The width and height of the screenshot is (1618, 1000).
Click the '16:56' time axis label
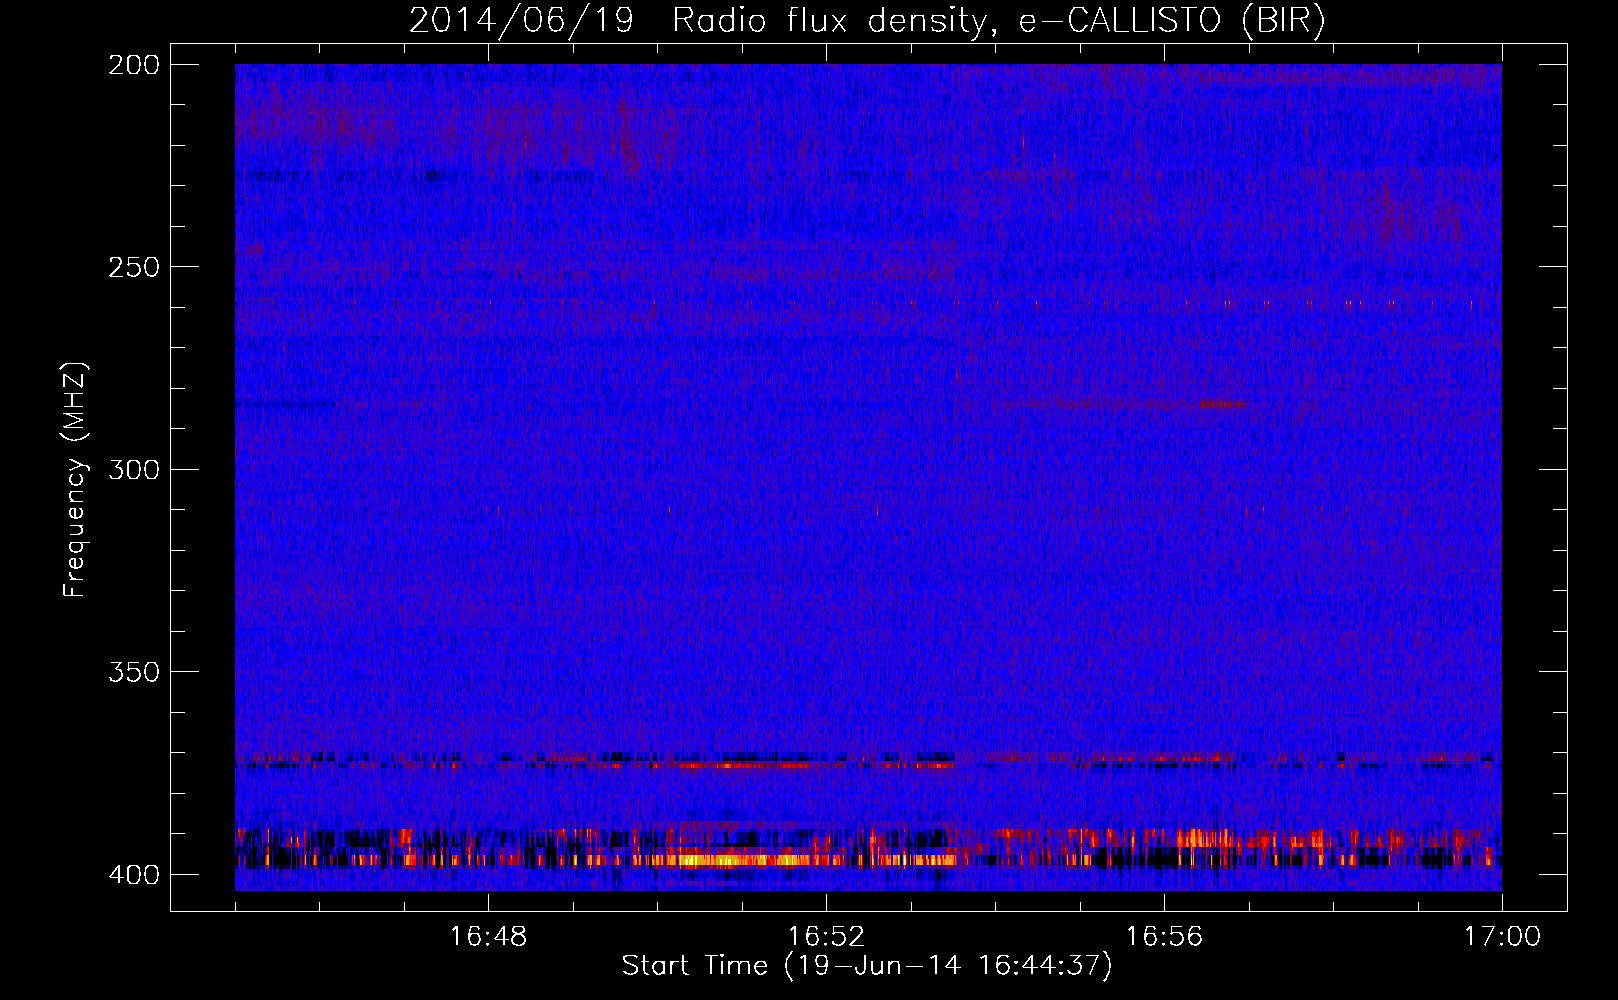(x=1164, y=937)
